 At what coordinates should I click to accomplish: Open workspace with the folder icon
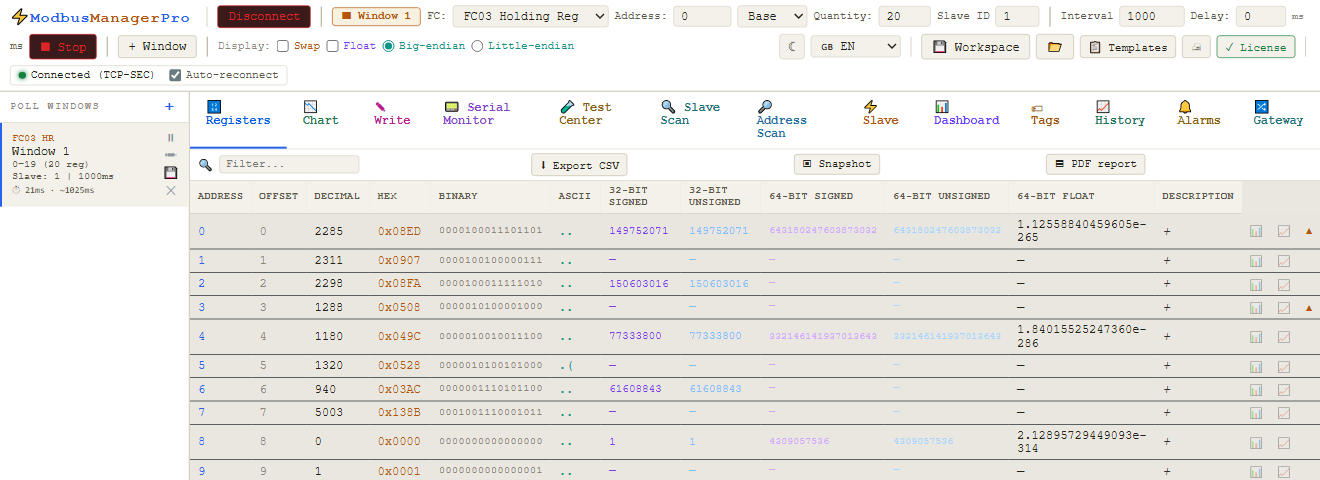tap(1054, 47)
